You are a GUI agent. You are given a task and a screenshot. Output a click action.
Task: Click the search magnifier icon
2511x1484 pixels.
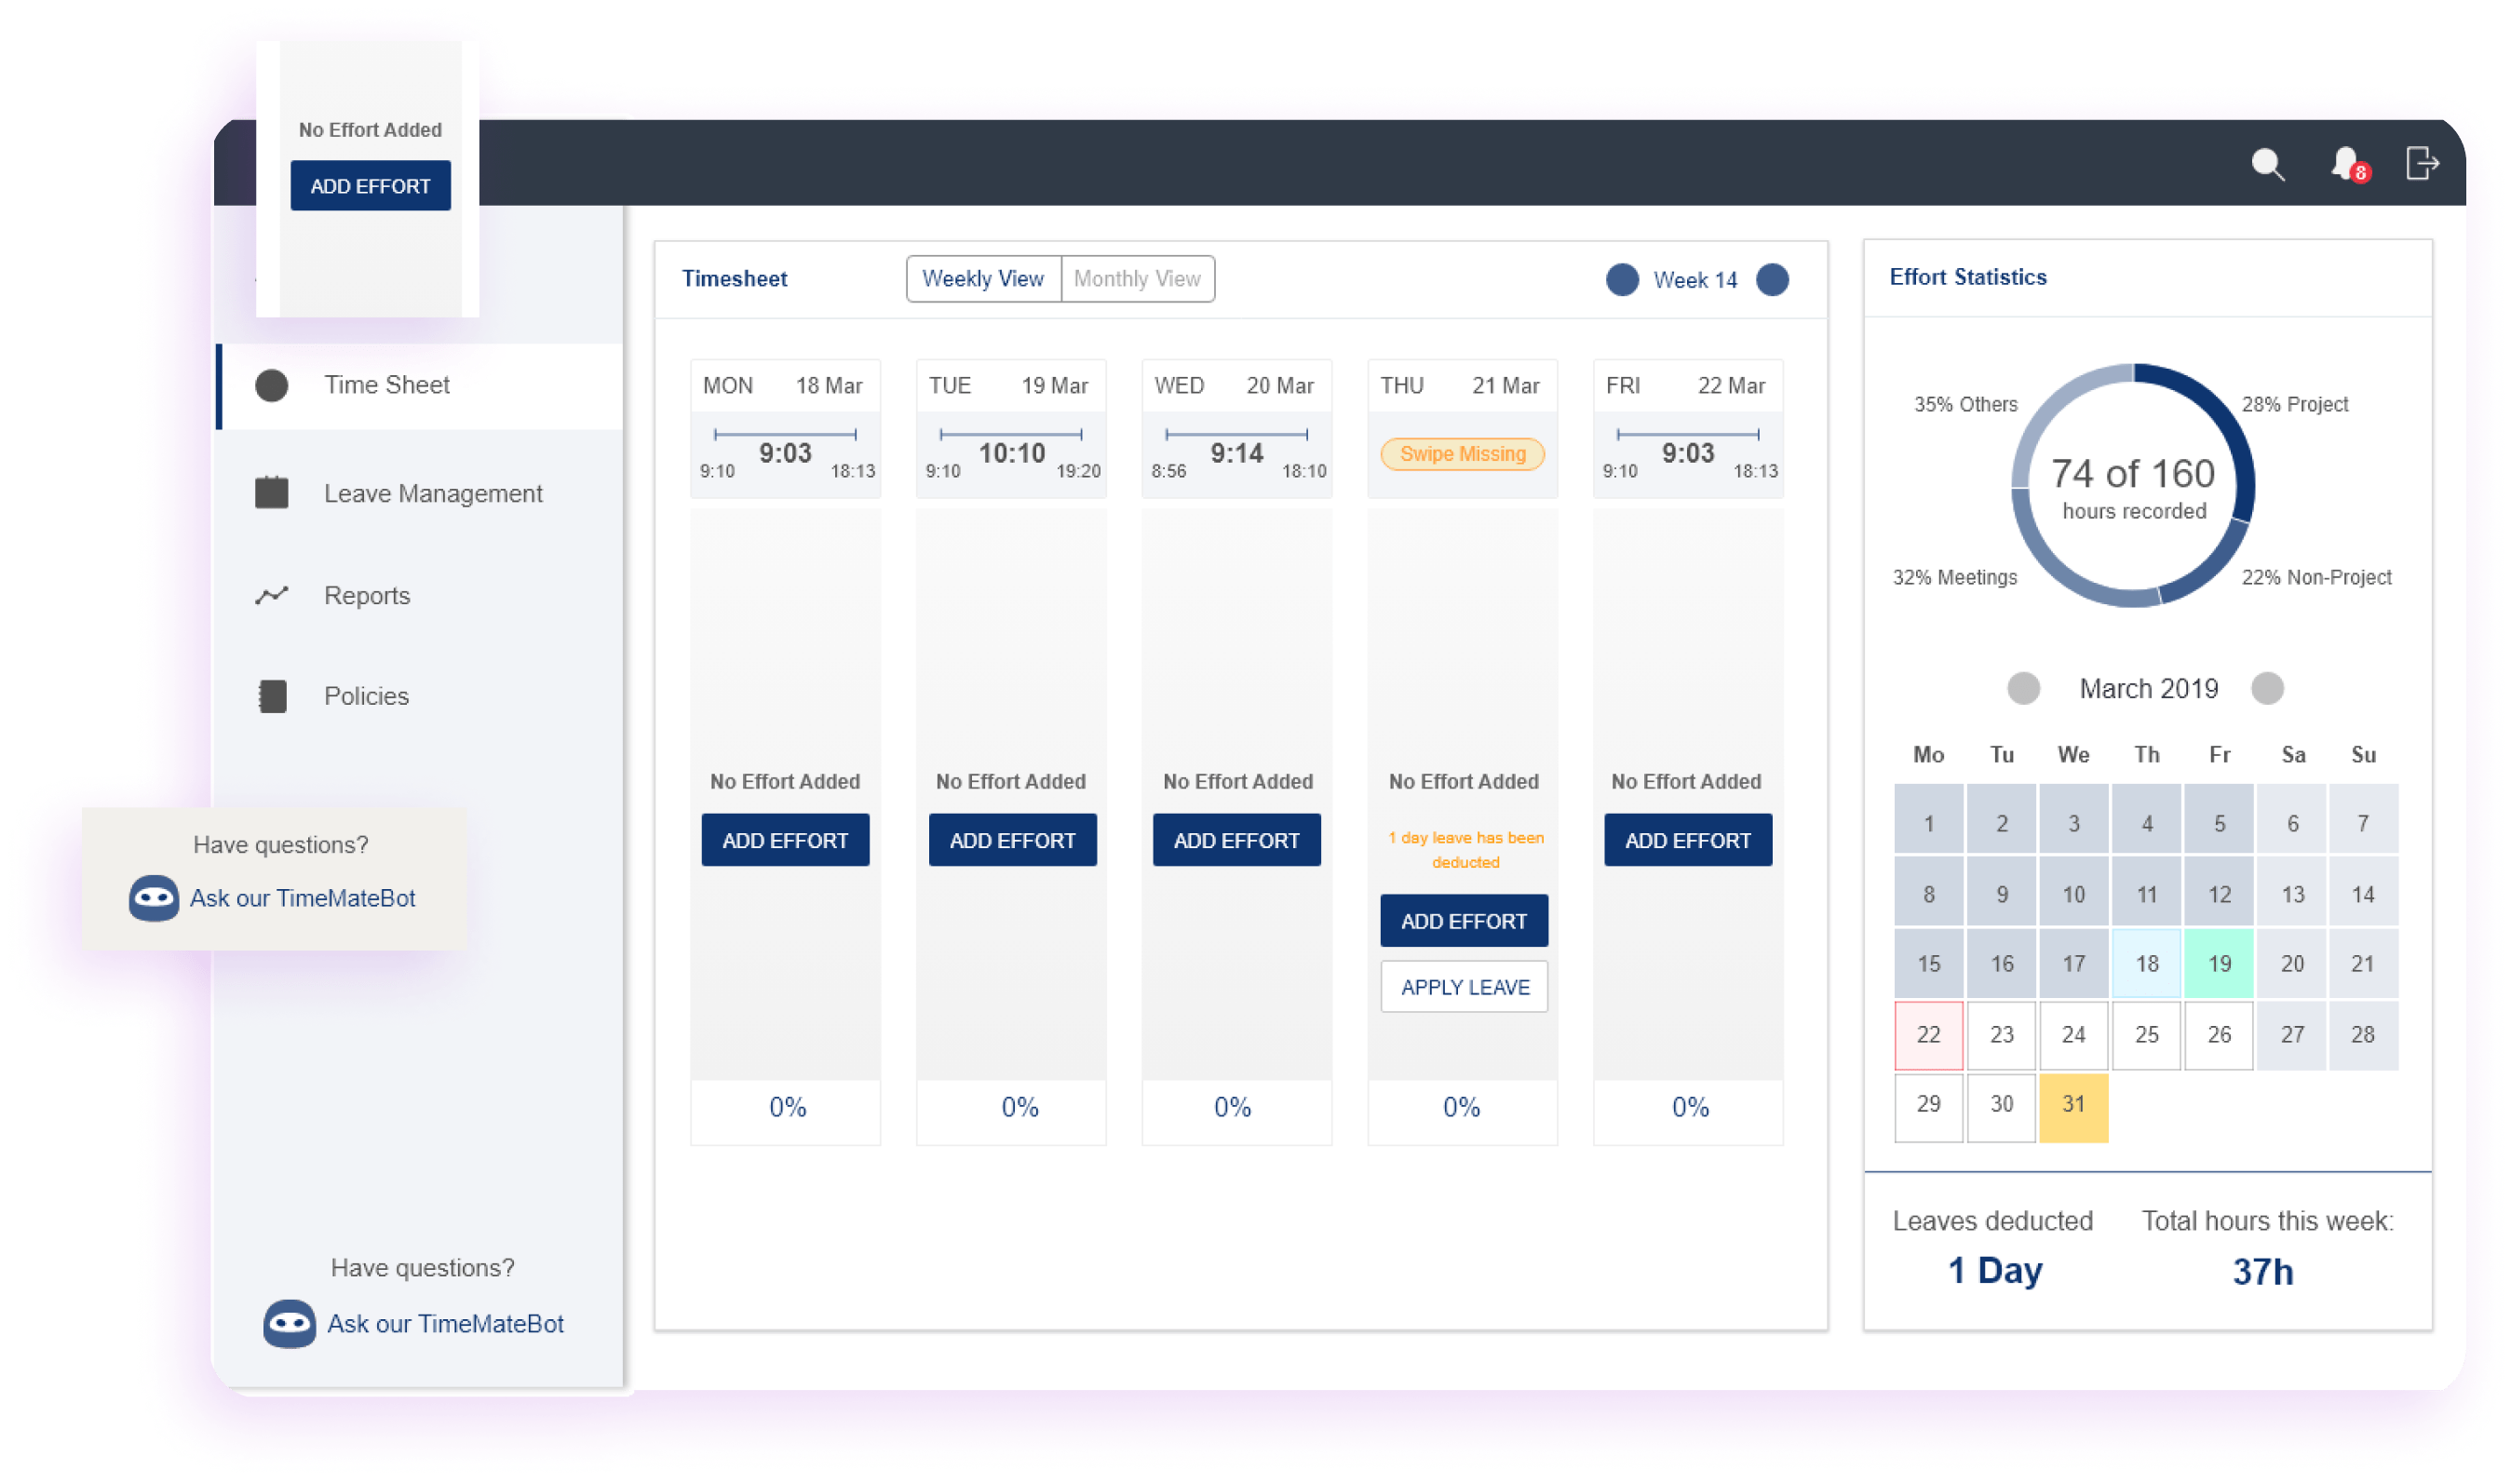coord(2268,164)
